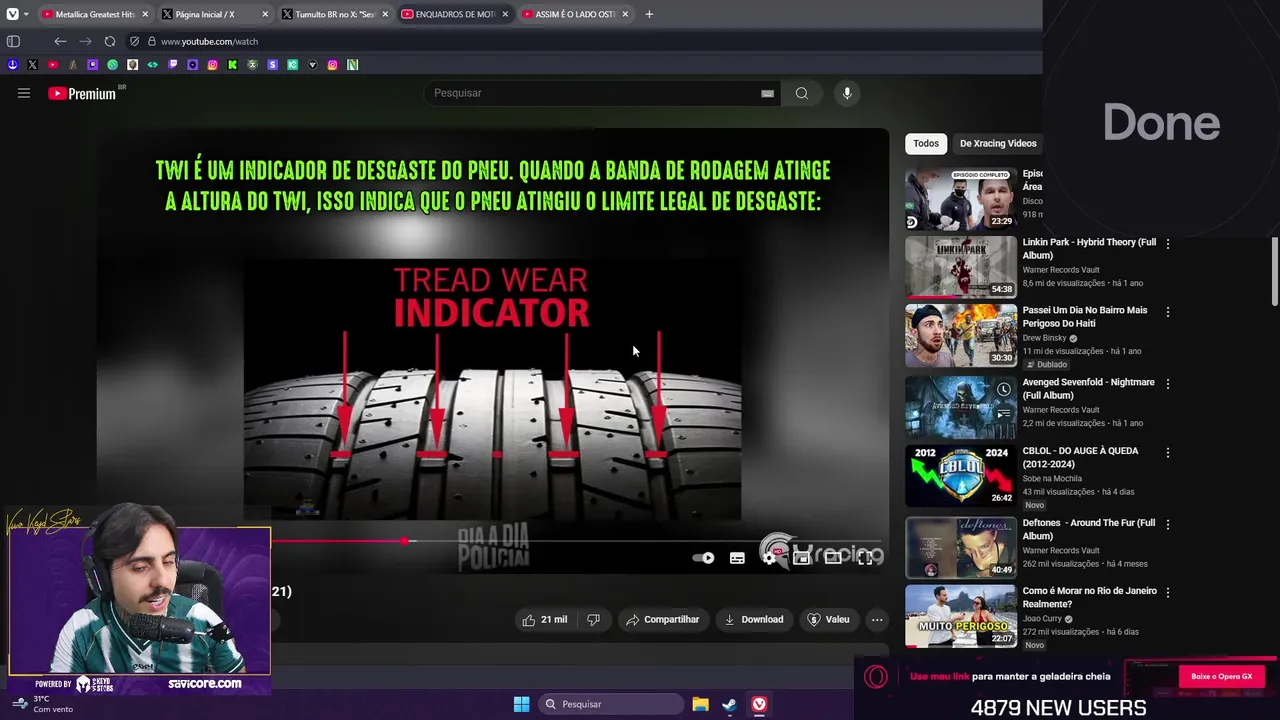Select the De Xracing Videos chip

click(998, 143)
